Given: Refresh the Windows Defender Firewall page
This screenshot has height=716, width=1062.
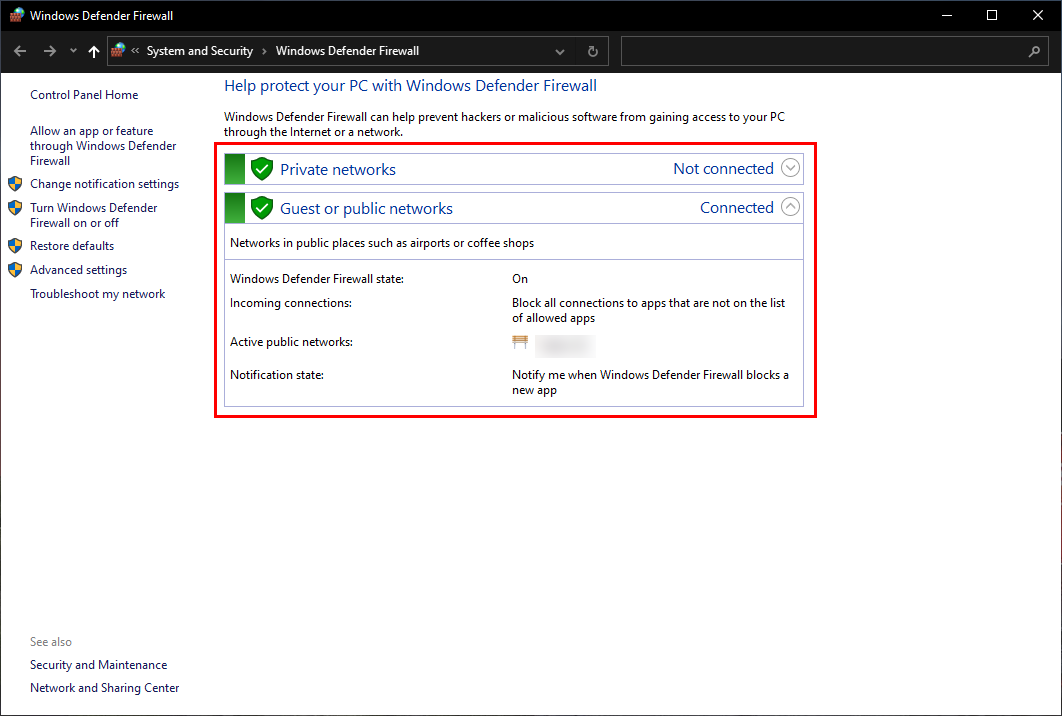Looking at the screenshot, I should (x=593, y=51).
